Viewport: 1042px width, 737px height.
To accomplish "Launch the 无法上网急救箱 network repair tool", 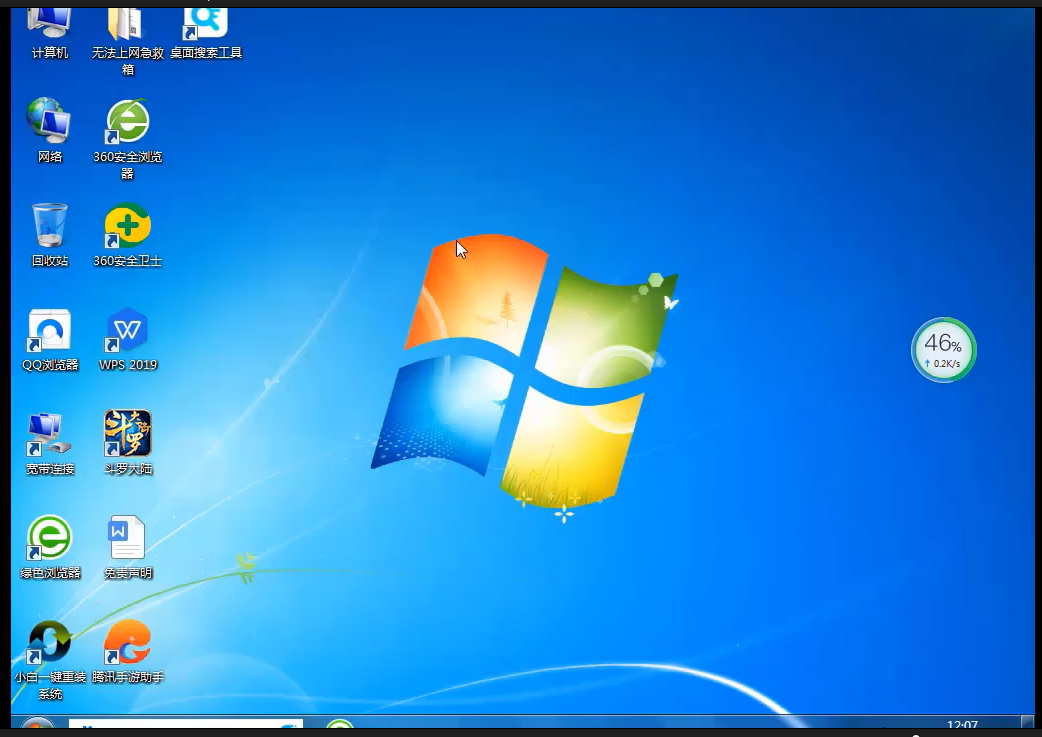I will [127, 25].
